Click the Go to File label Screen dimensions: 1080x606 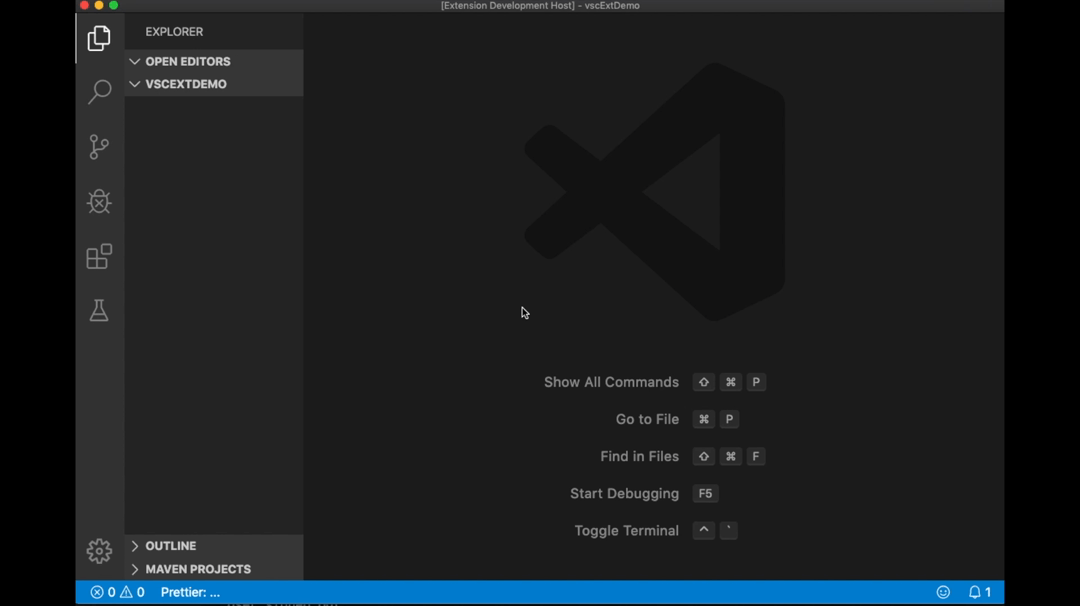pos(647,419)
